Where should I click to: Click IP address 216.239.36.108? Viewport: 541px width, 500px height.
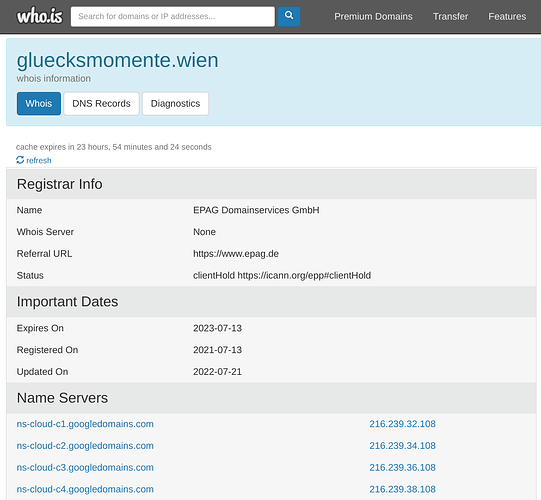click(x=402, y=467)
